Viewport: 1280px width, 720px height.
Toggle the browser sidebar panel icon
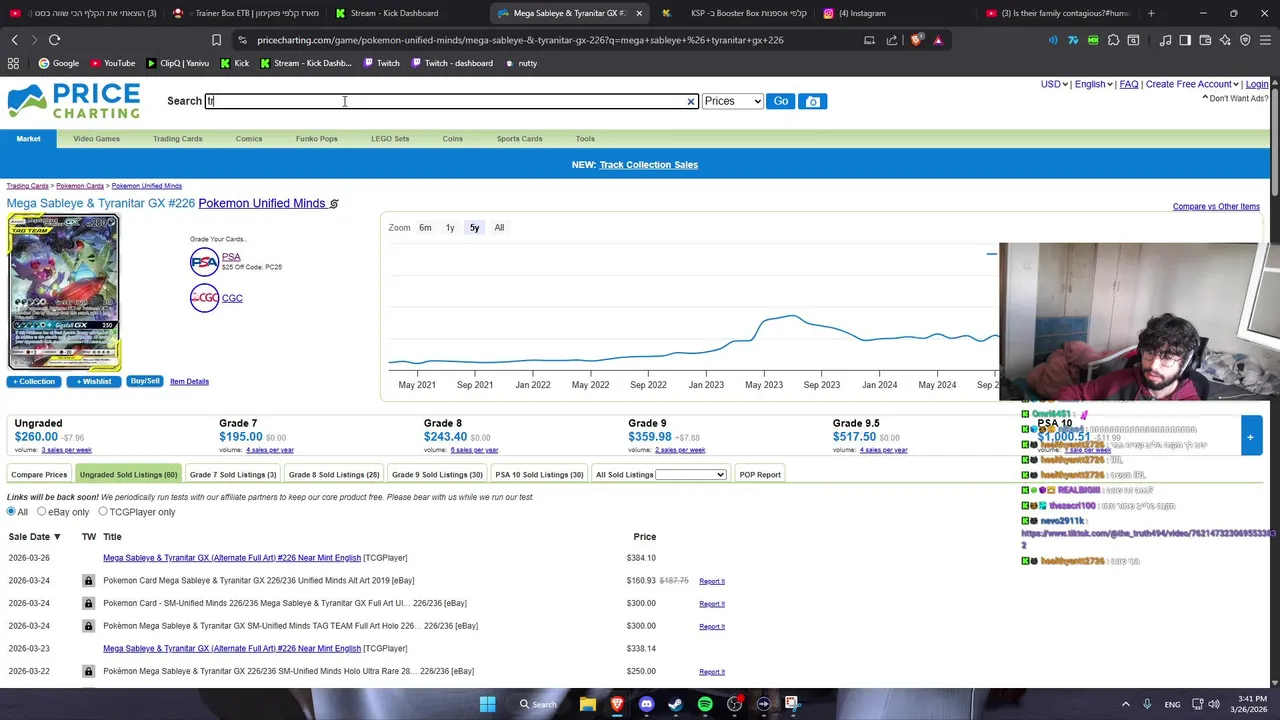click(x=1185, y=40)
